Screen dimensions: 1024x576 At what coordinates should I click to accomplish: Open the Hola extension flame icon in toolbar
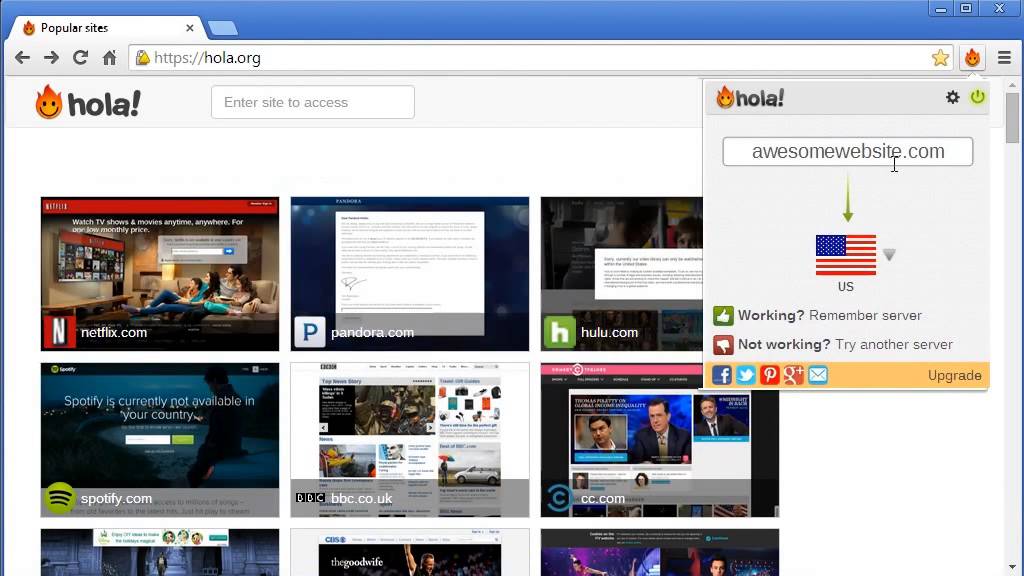coord(972,57)
